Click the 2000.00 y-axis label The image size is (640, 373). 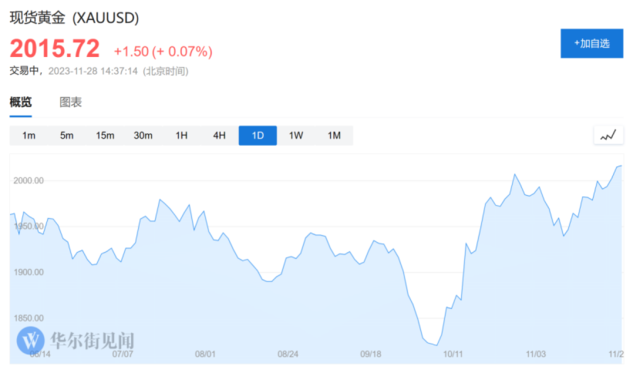(29, 181)
